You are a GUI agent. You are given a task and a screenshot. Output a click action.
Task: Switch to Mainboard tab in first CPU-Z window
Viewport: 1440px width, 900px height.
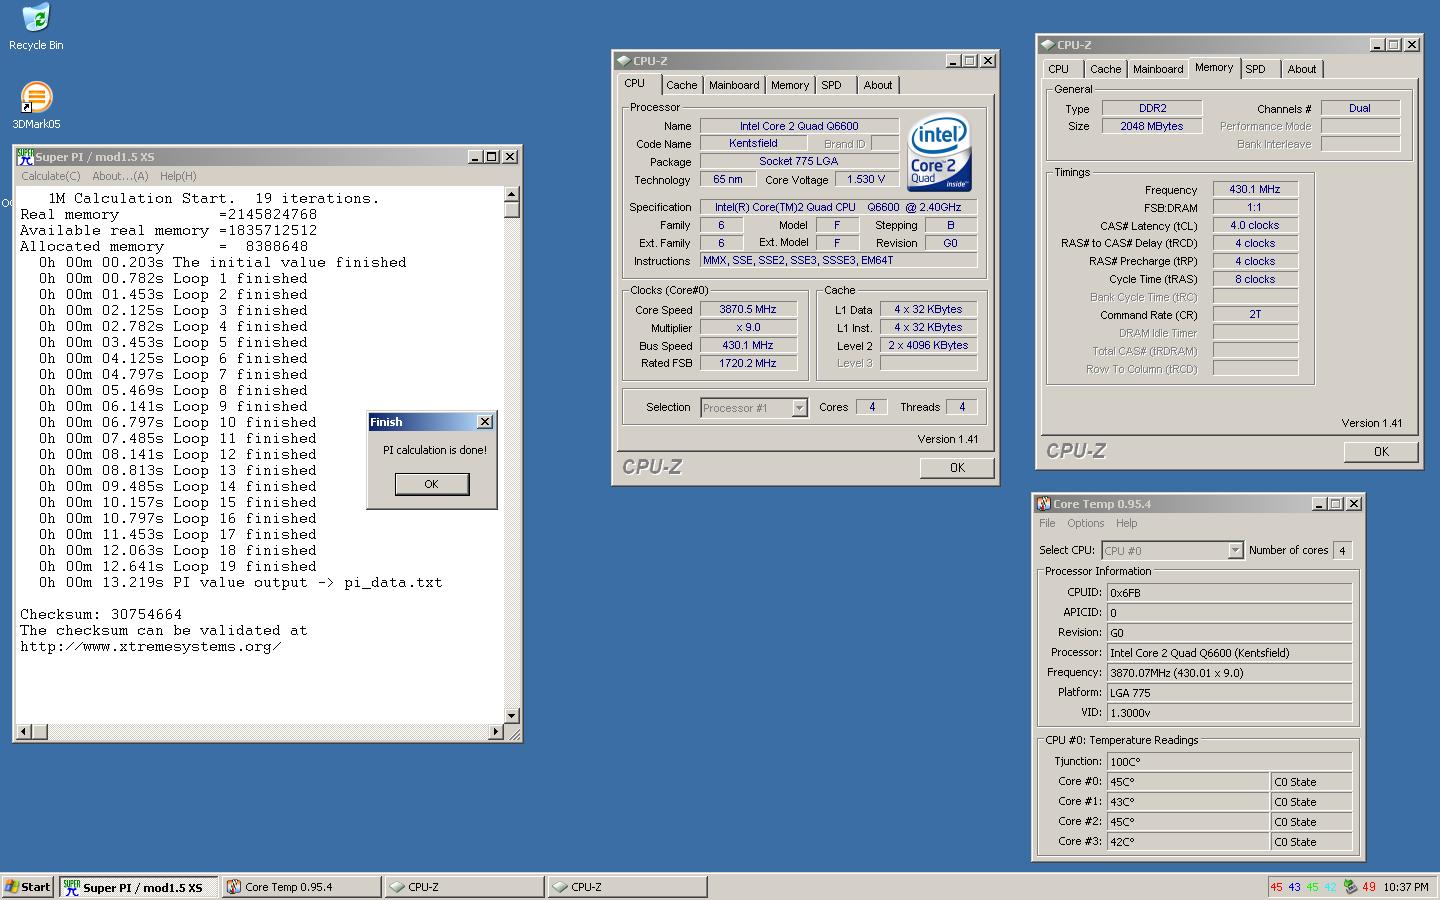pyautogui.click(x=734, y=85)
